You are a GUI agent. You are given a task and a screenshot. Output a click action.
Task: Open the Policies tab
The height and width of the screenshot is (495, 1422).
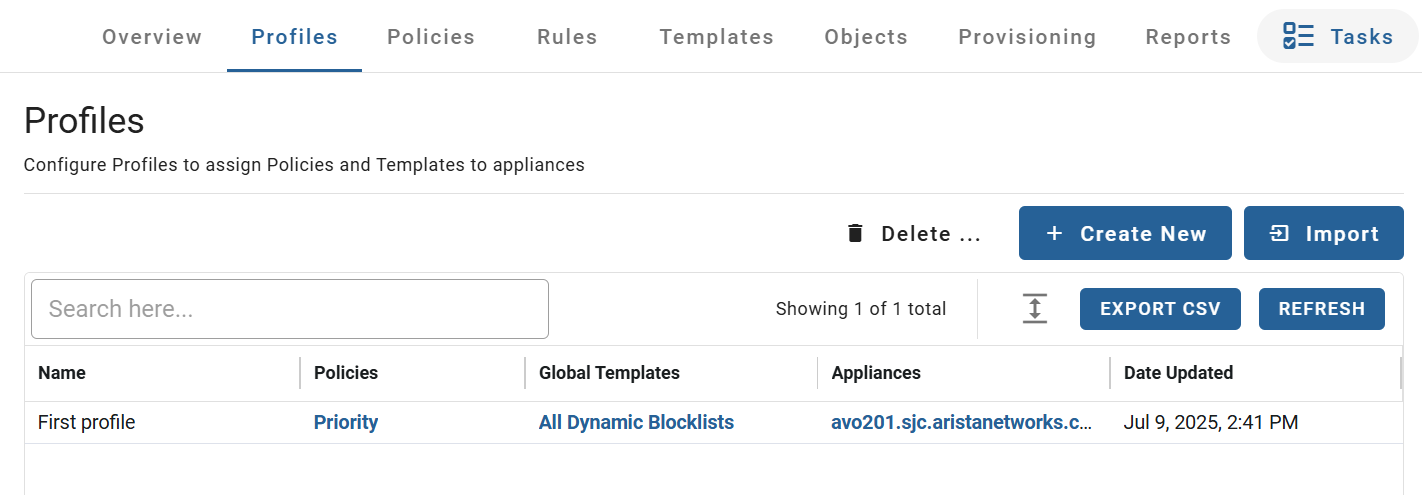tap(431, 37)
